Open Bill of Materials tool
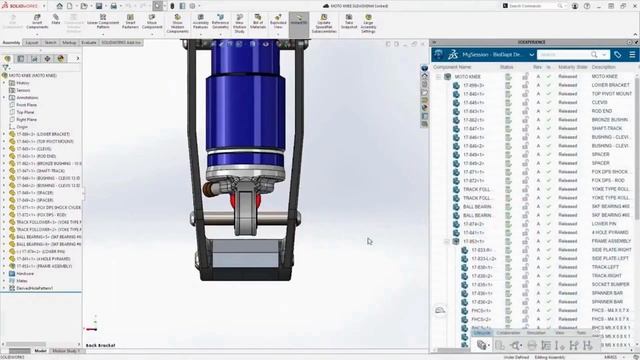Image resolution: width=640 pixels, height=360 pixels. (x=258, y=22)
